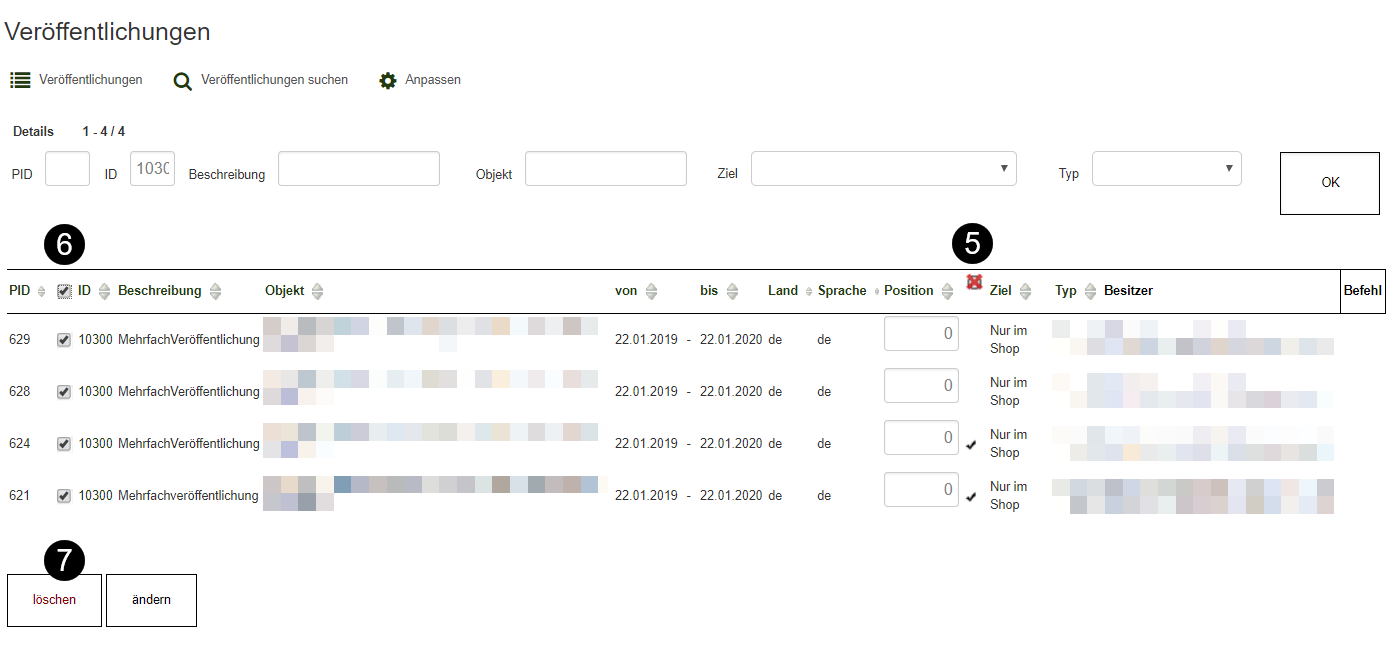Click the Beschreibung filter input field
The image size is (1391, 650).
pyautogui.click(x=358, y=169)
